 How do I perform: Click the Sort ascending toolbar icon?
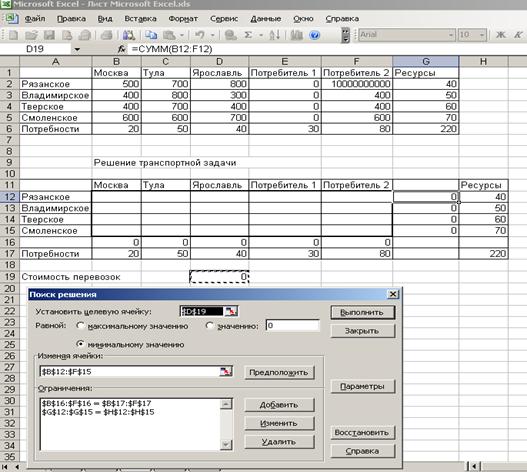[274, 35]
